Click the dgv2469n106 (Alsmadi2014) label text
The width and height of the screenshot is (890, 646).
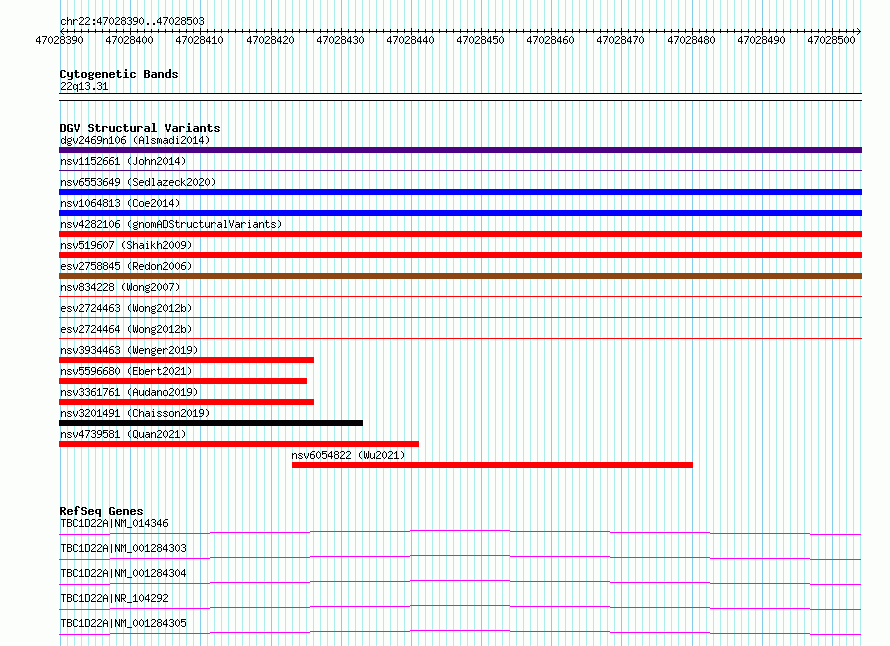click(x=135, y=140)
